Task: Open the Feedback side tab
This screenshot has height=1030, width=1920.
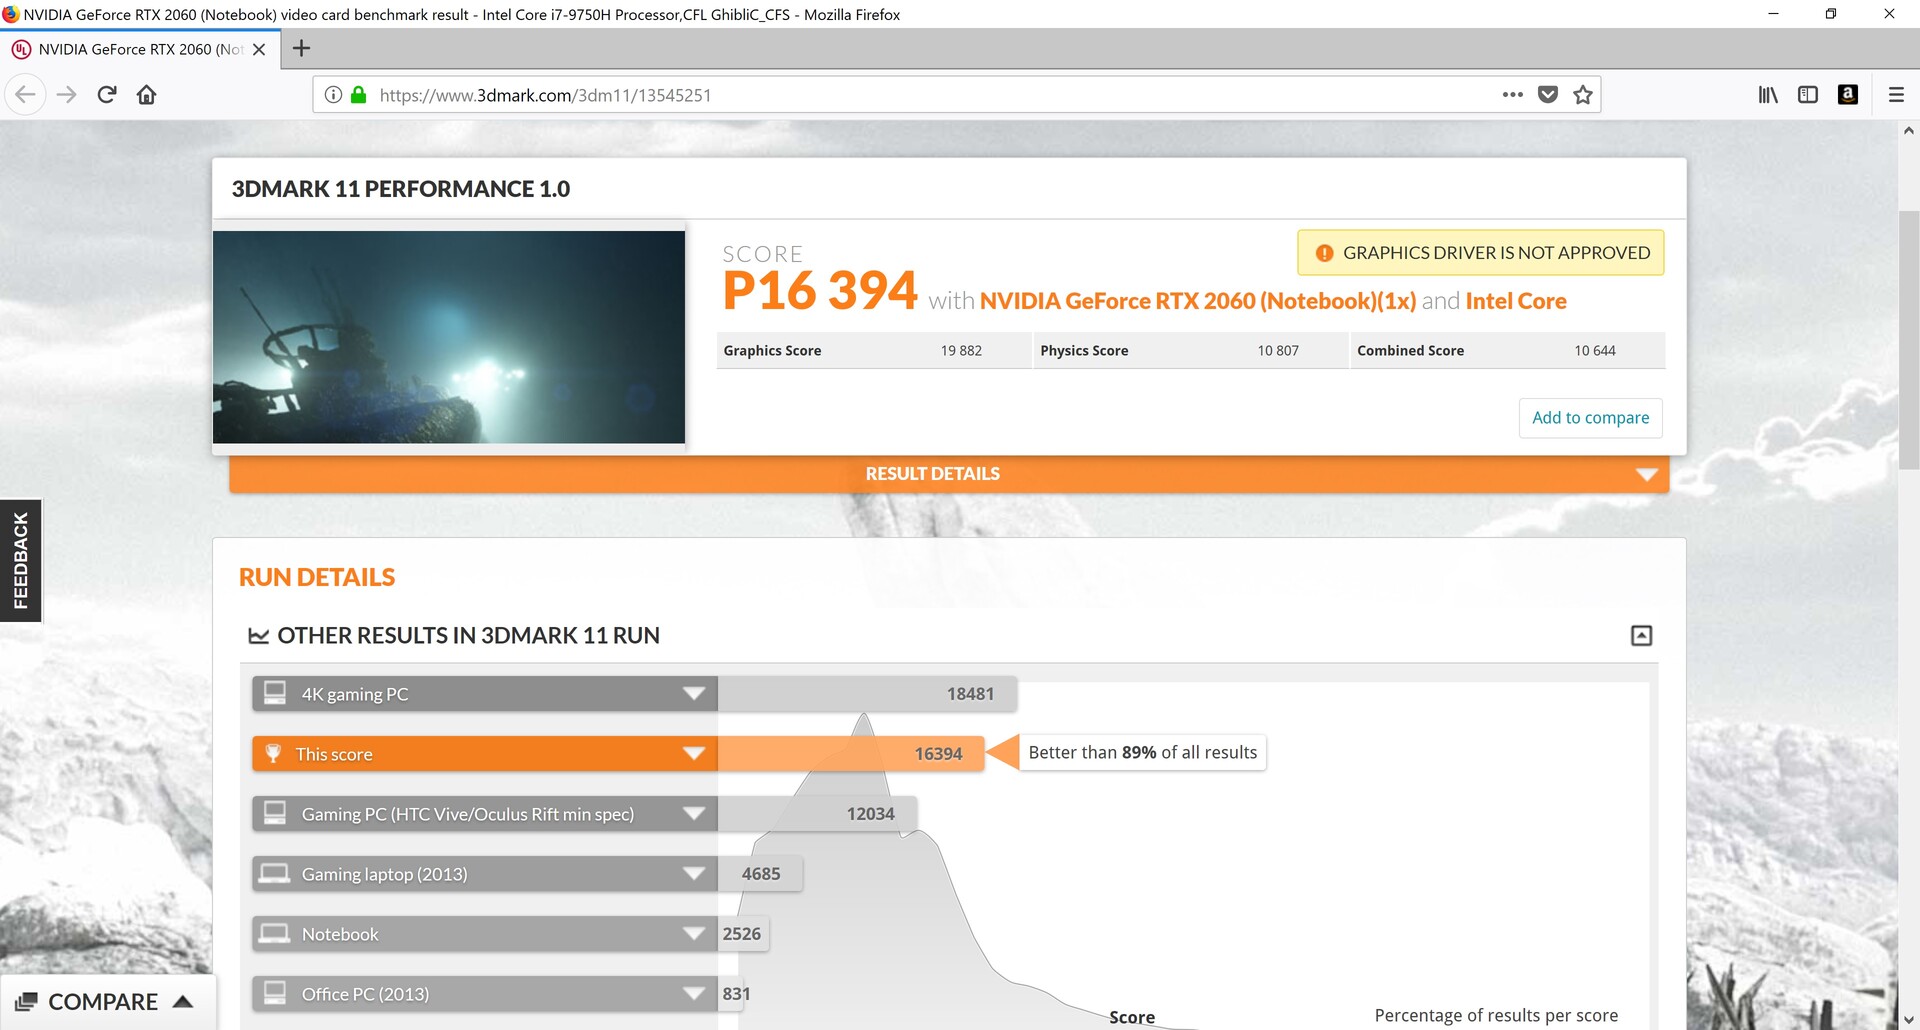Action: click(20, 560)
